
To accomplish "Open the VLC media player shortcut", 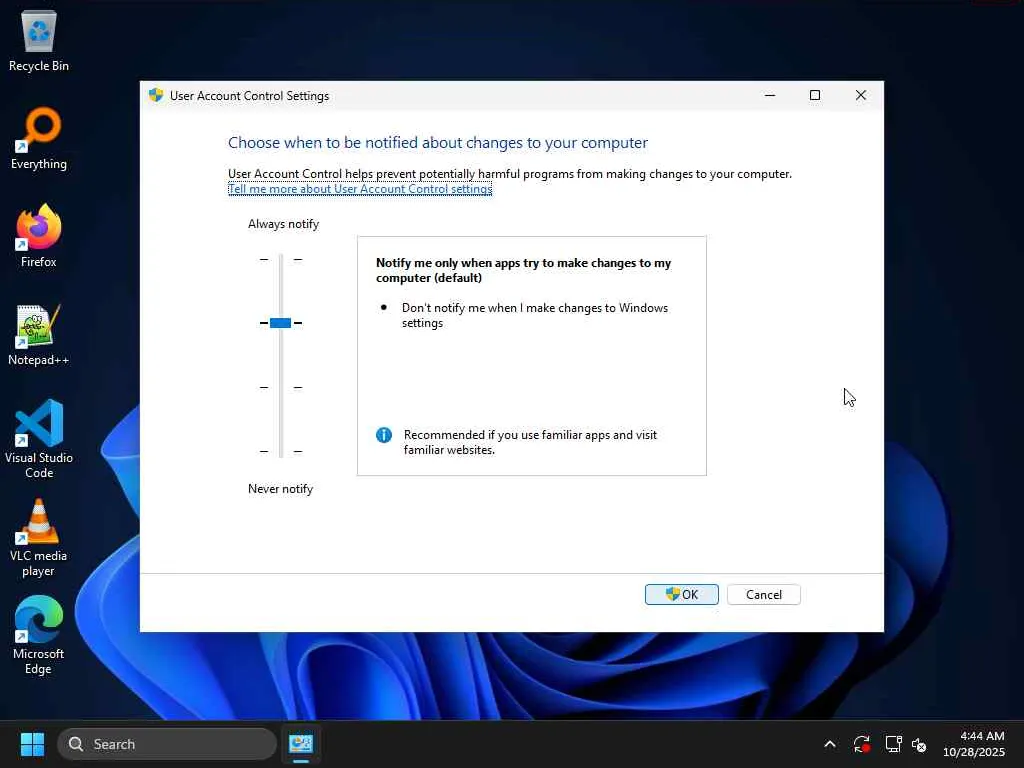I will point(39,538).
